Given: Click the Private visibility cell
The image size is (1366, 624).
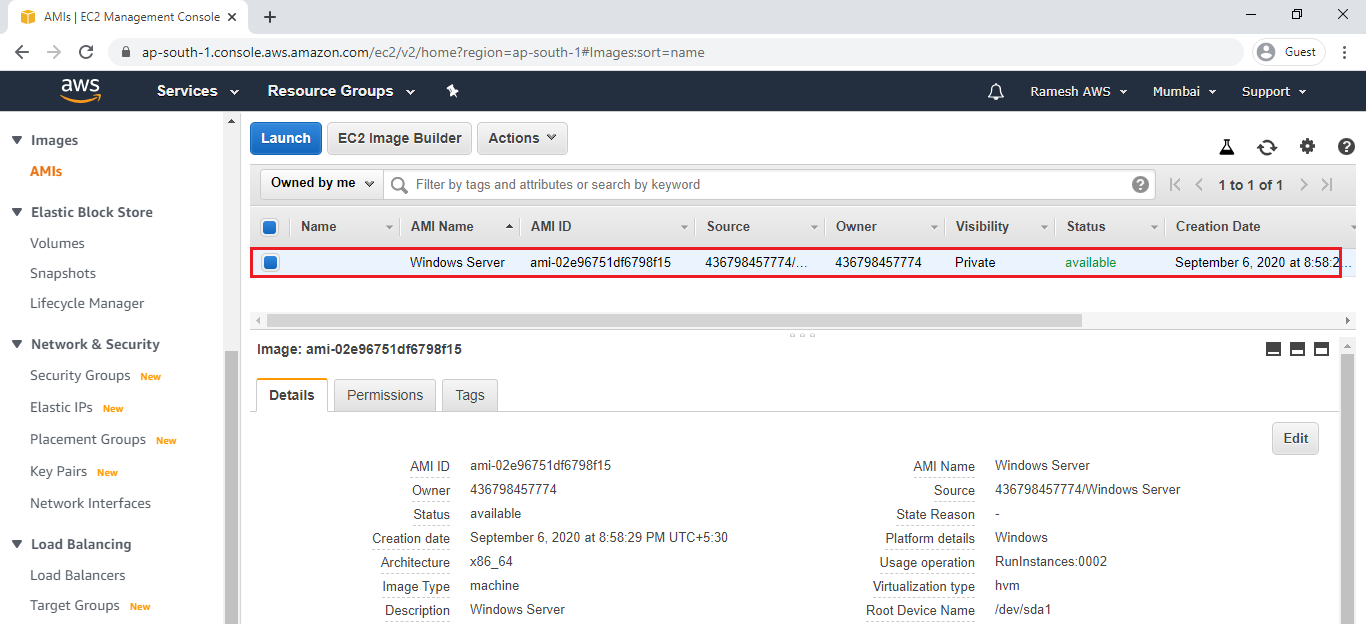Looking at the screenshot, I should tap(975, 262).
